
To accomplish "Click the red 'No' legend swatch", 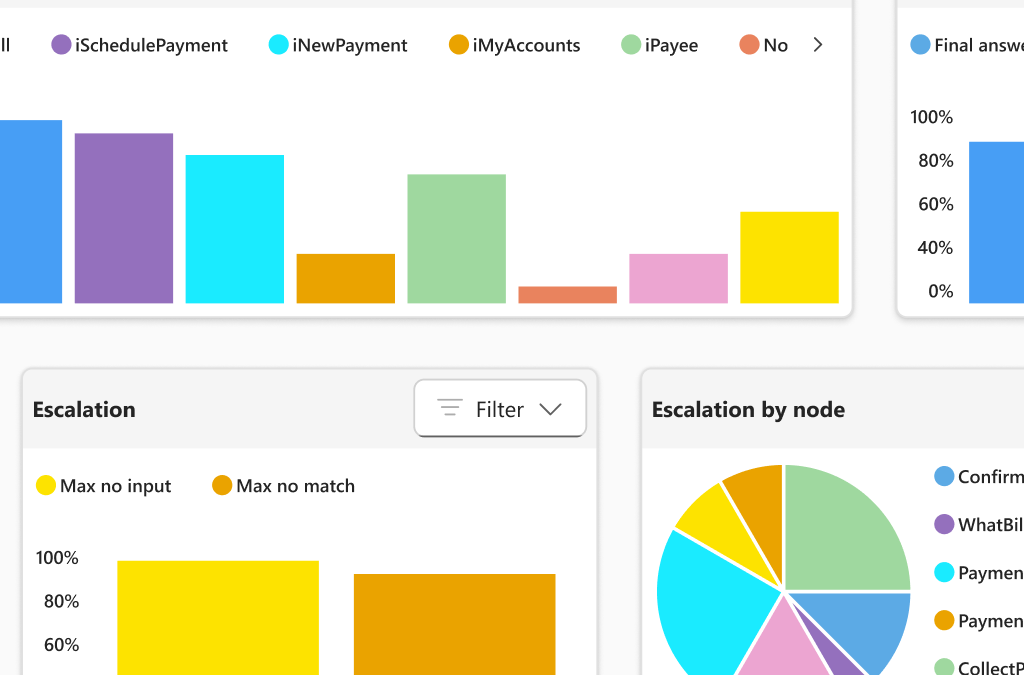I will 750,45.
